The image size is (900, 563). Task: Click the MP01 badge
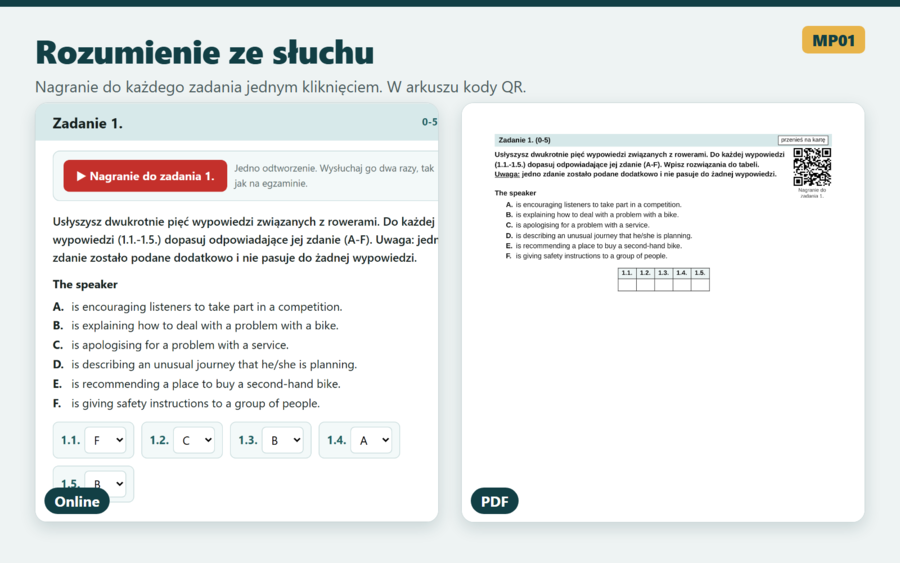click(833, 40)
